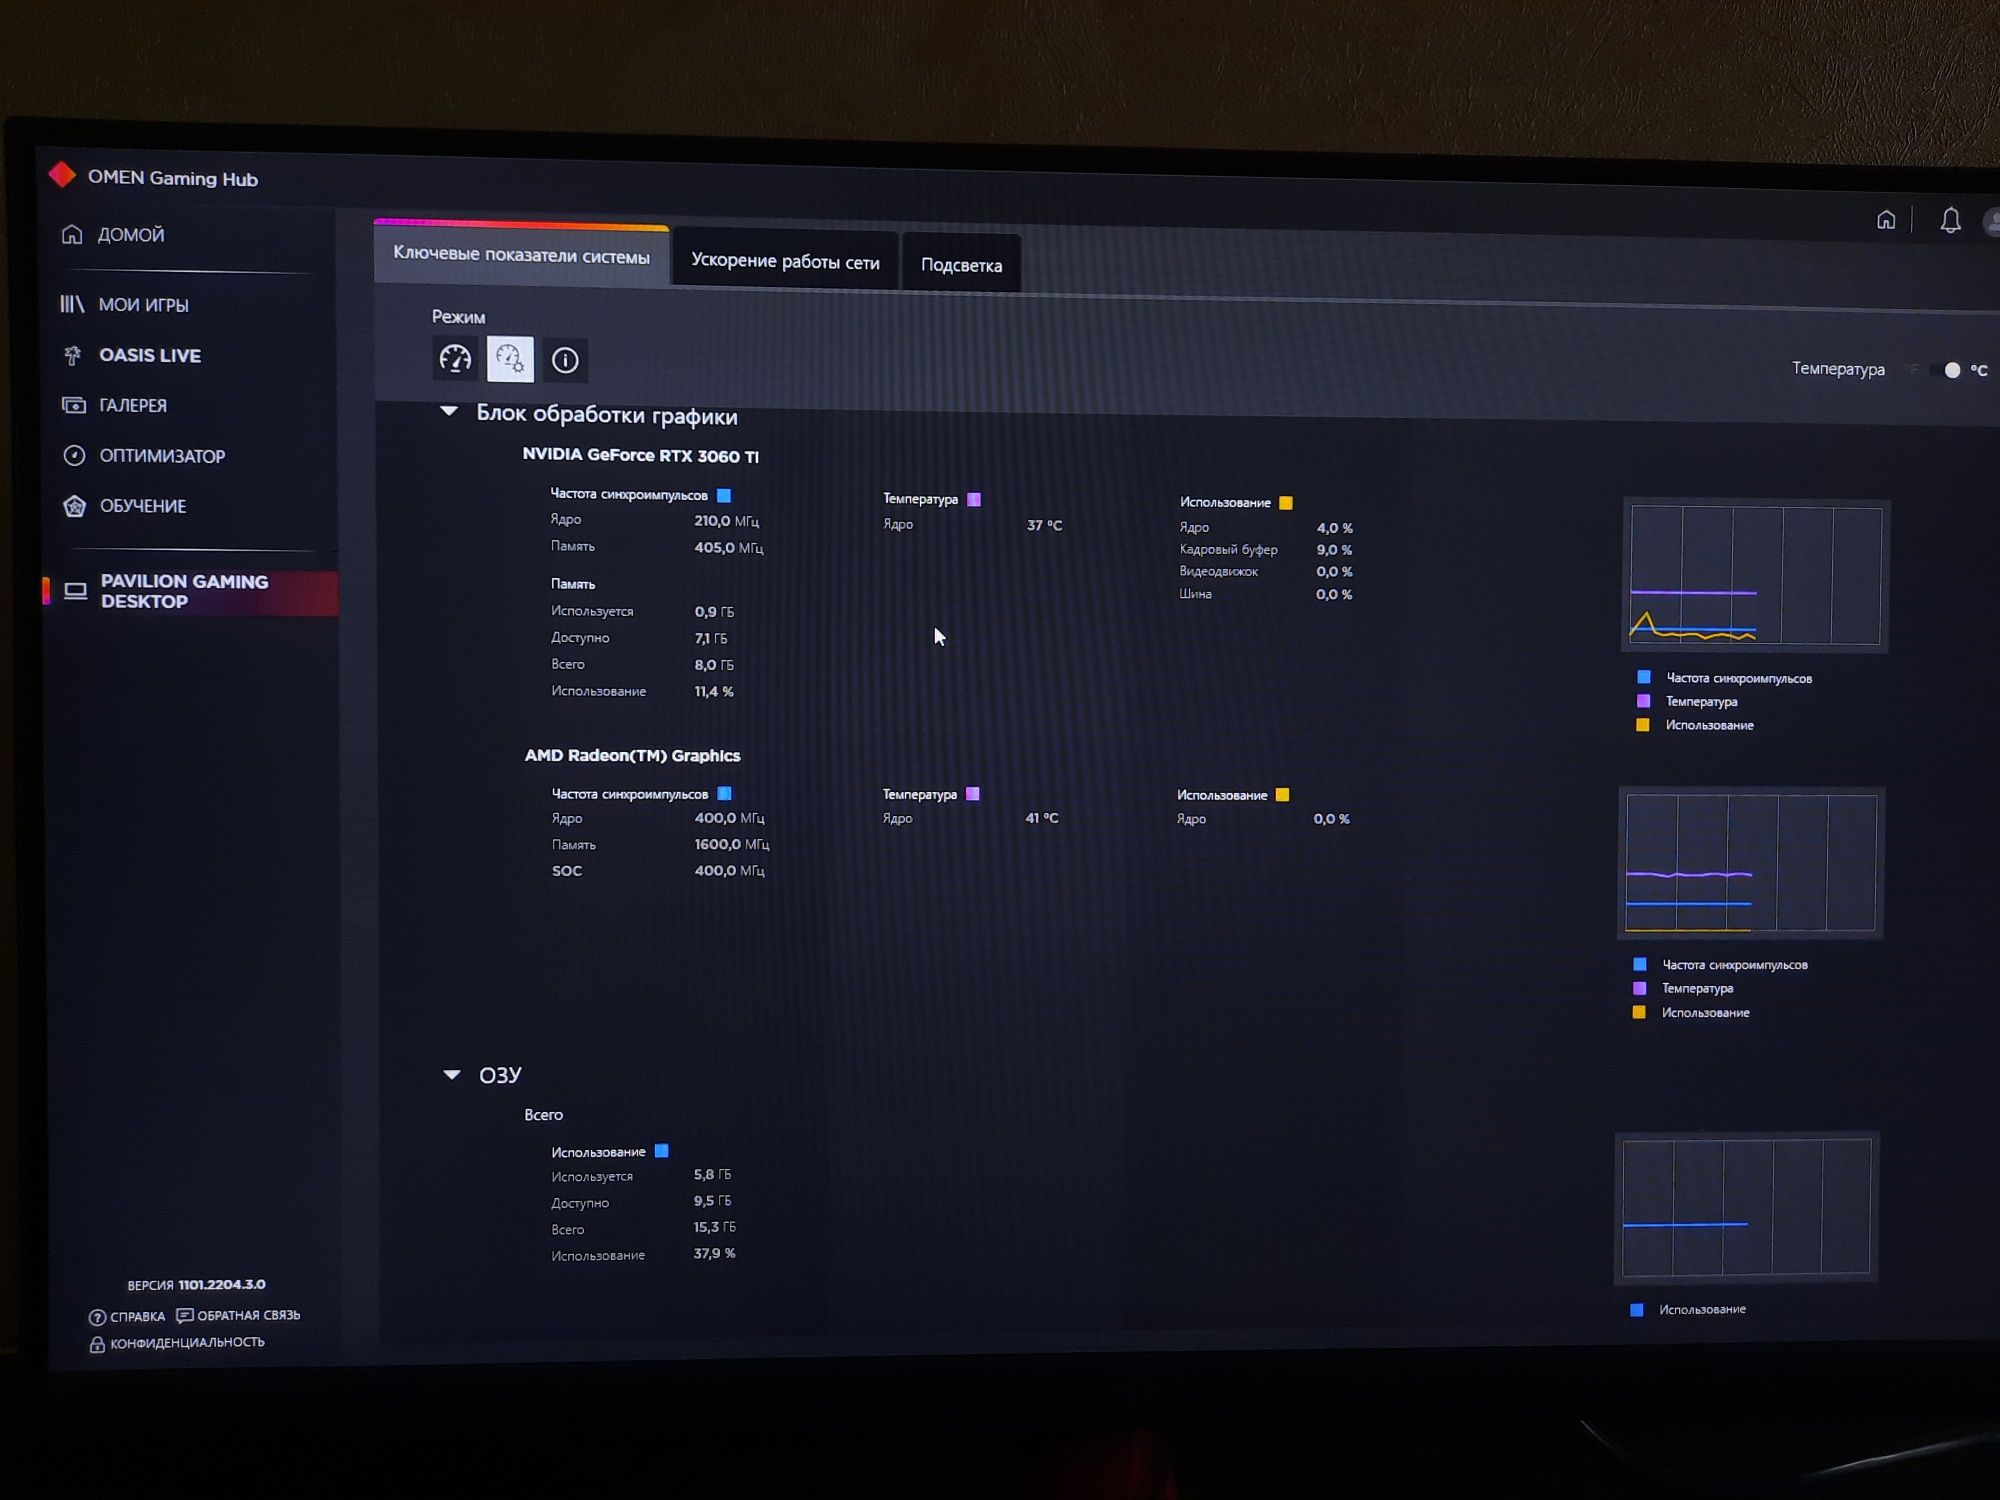Click the info circle mode icon

click(x=565, y=360)
